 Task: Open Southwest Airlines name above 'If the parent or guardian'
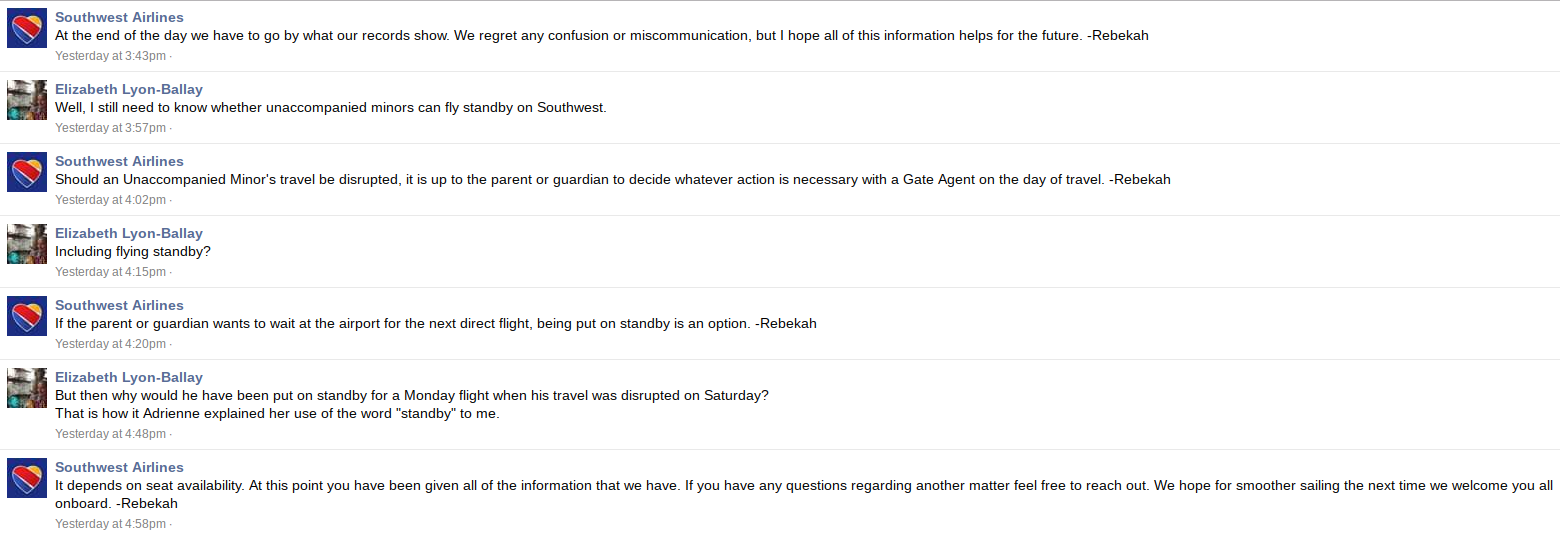[119, 305]
